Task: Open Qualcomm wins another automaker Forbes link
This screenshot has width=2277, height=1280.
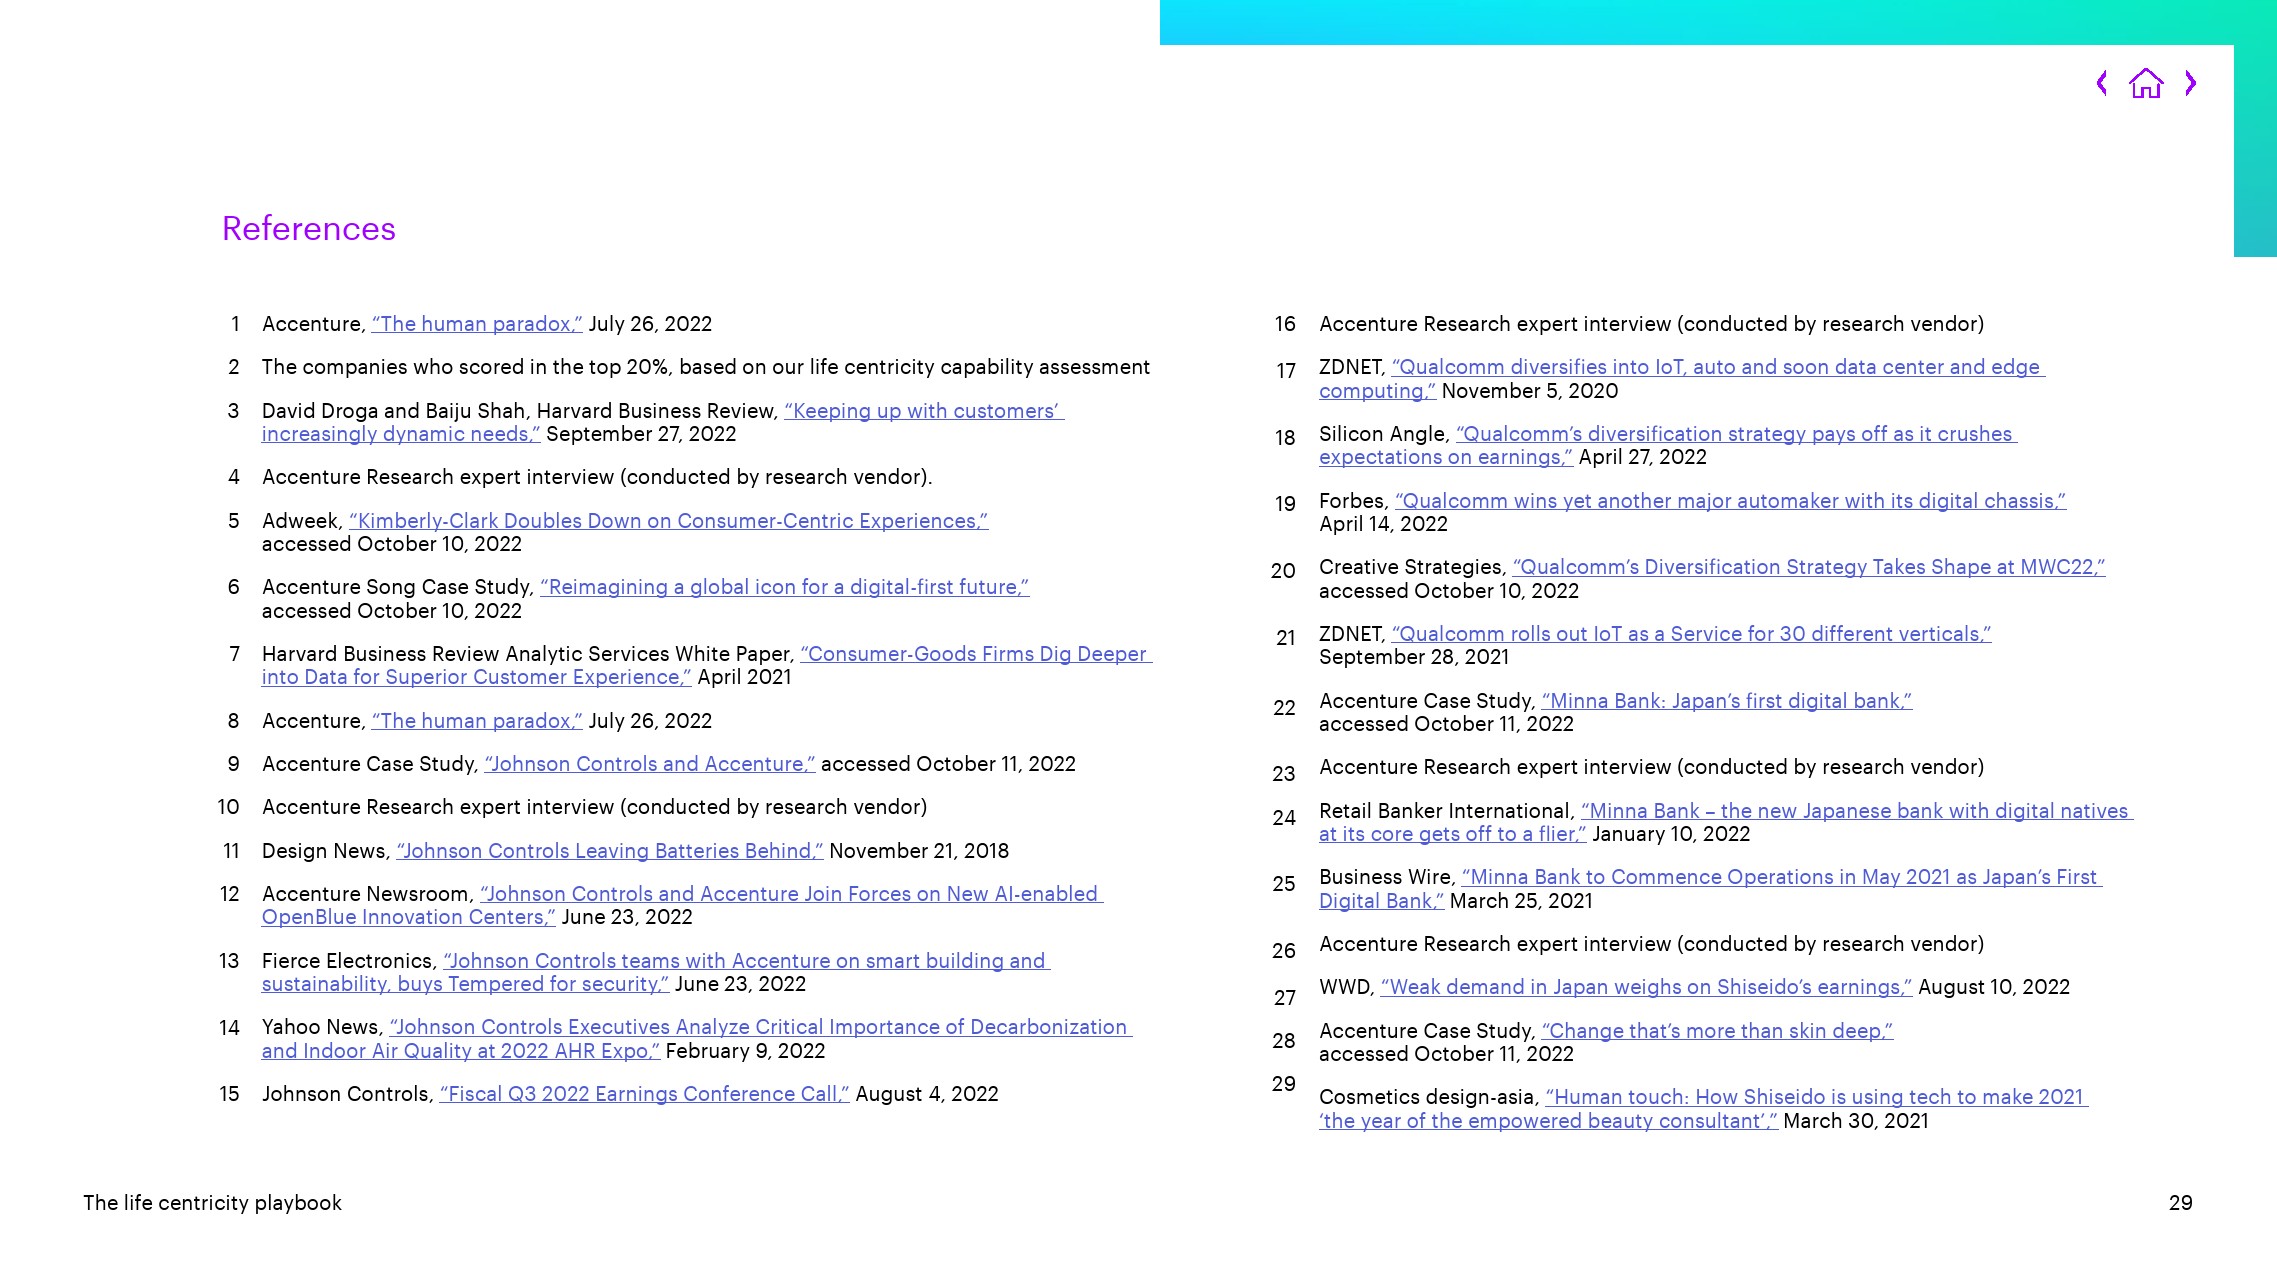Action: pyautogui.click(x=1729, y=501)
